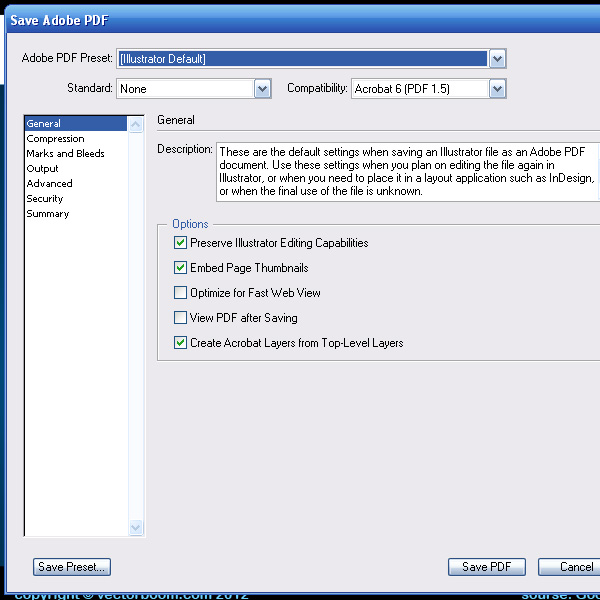
Task: View the Summary category
Action: click(76, 214)
